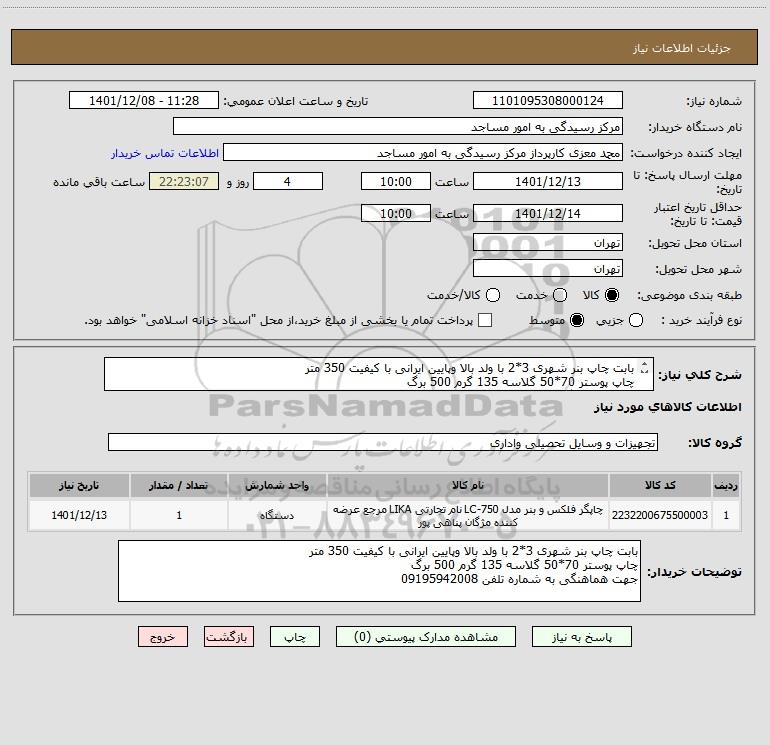Click the شرح کلی نیاز text area
The image size is (770, 745).
[379, 375]
